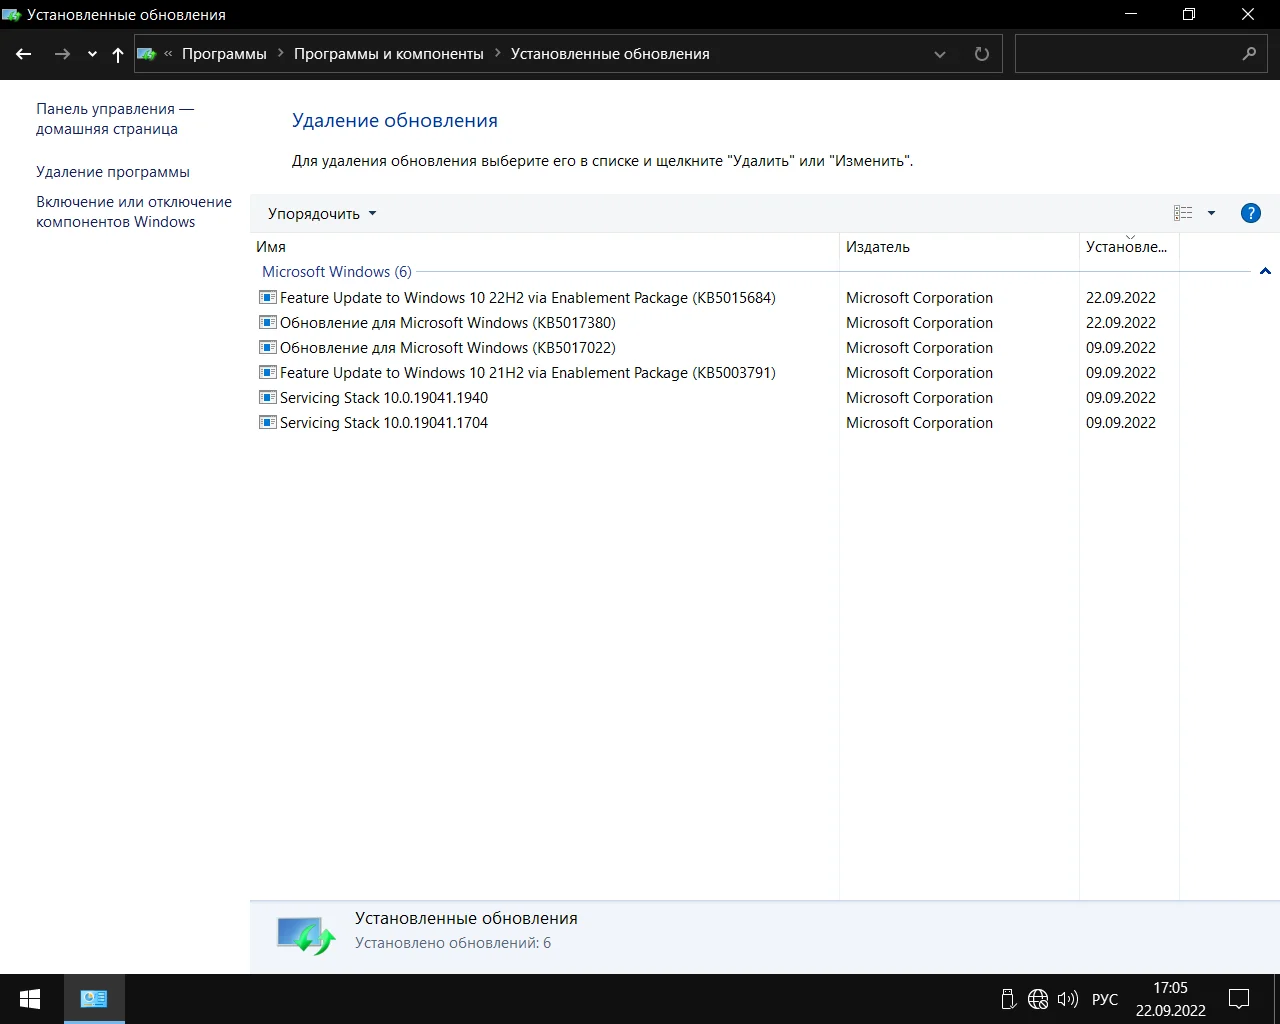The image size is (1280, 1024).
Task: Open the view options dropdown arrow
Action: [1211, 213]
